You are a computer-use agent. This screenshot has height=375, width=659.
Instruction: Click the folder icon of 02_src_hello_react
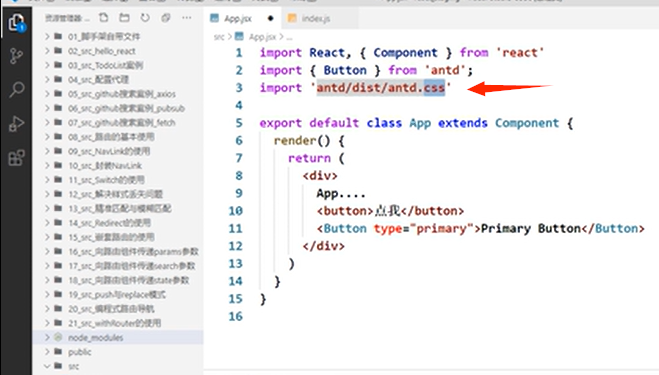[x=58, y=51]
